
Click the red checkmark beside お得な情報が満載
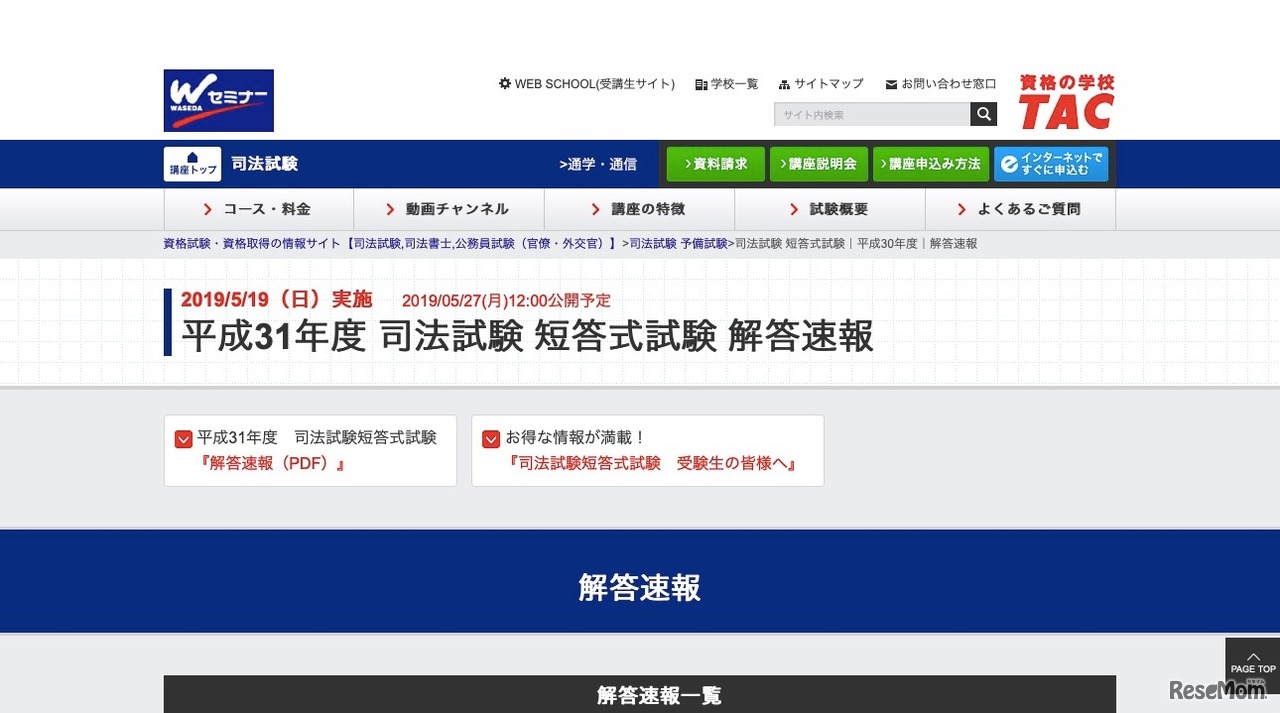click(490, 438)
